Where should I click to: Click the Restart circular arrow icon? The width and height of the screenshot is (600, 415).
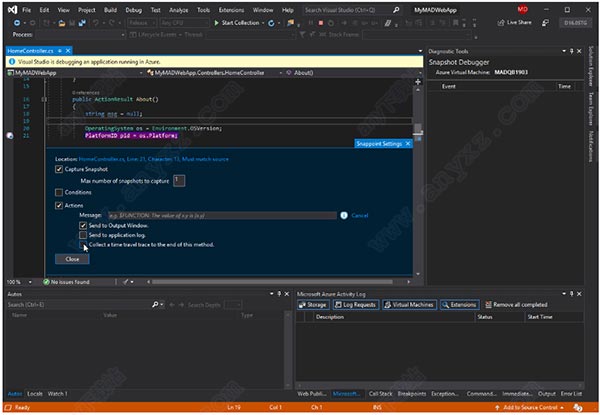point(271,23)
